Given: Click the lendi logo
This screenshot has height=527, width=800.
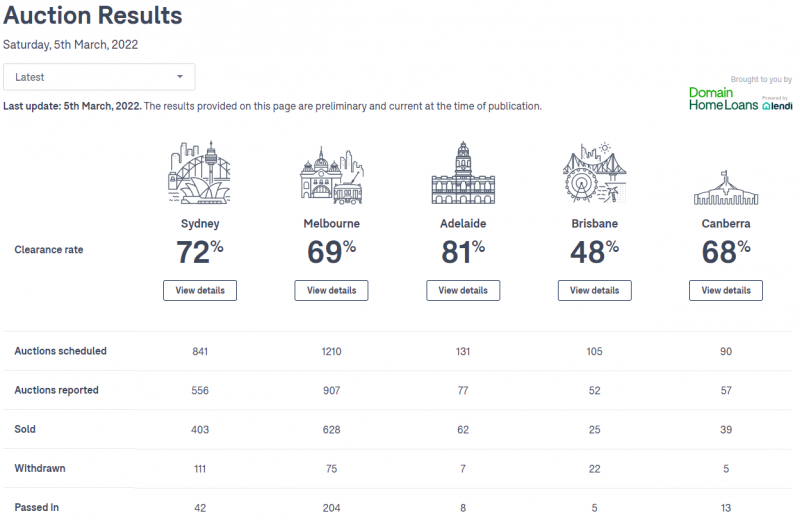Looking at the screenshot, I should tap(778, 104).
